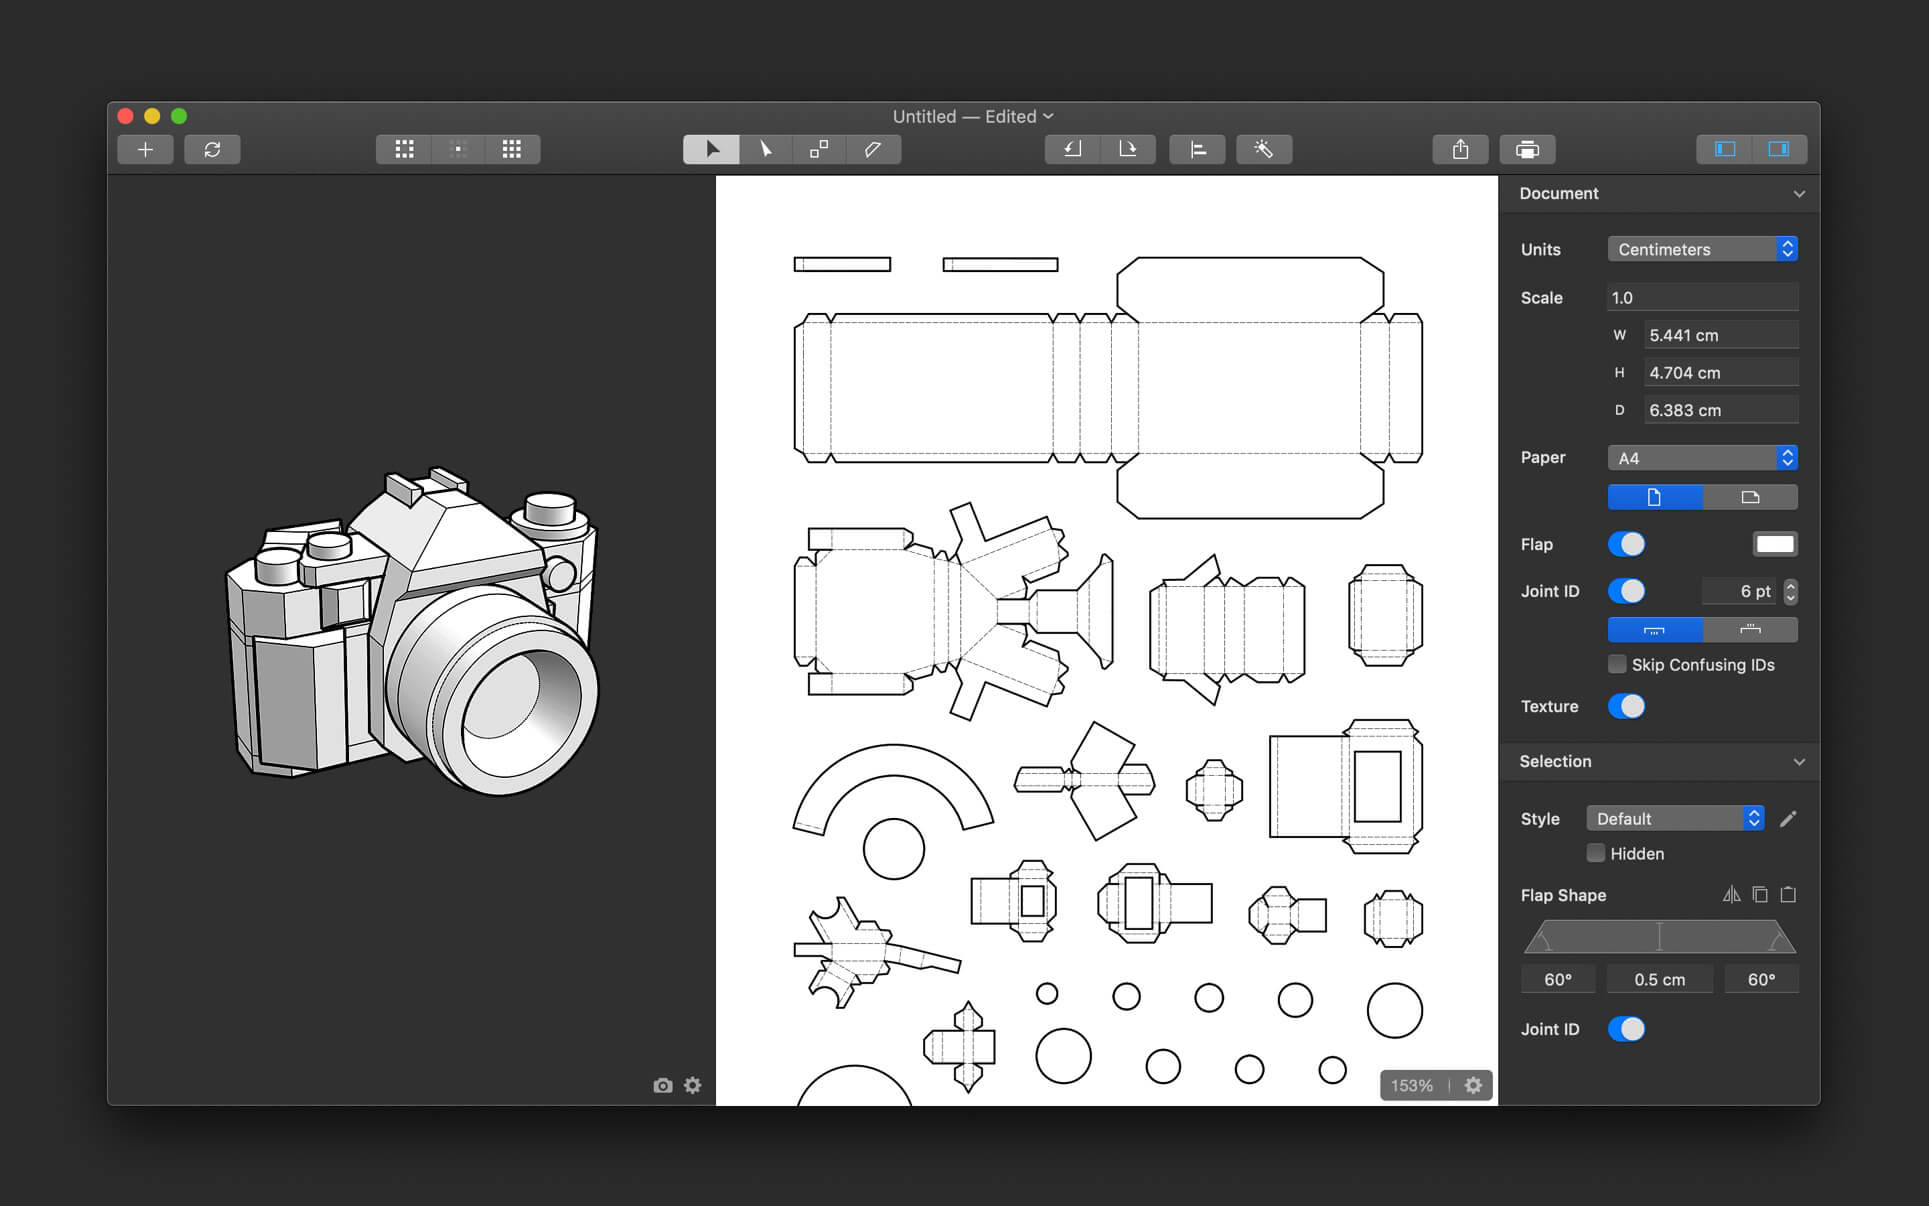The image size is (1929, 1206).
Task: Click the plus add button in toolbar
Action: click(x=145, y=149)
